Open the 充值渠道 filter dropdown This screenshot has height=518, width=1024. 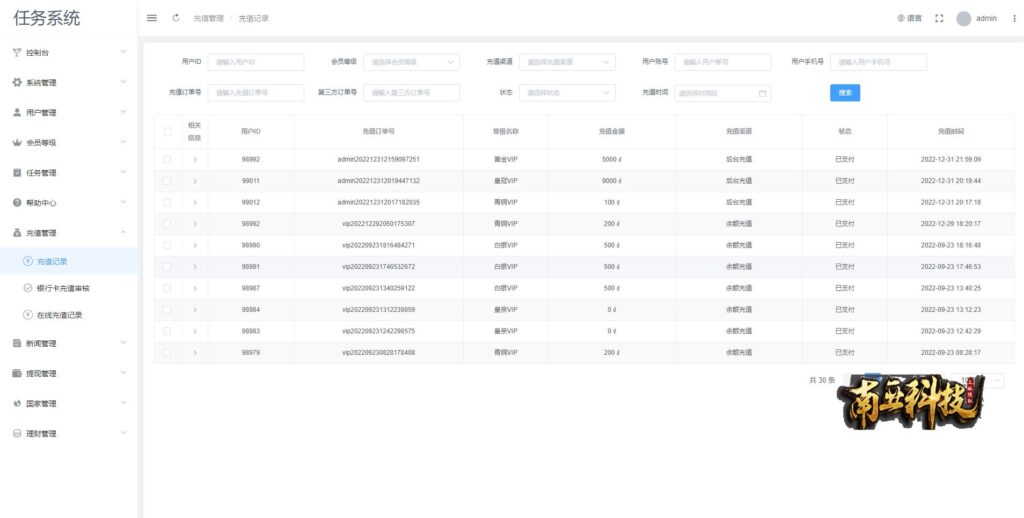567,62
